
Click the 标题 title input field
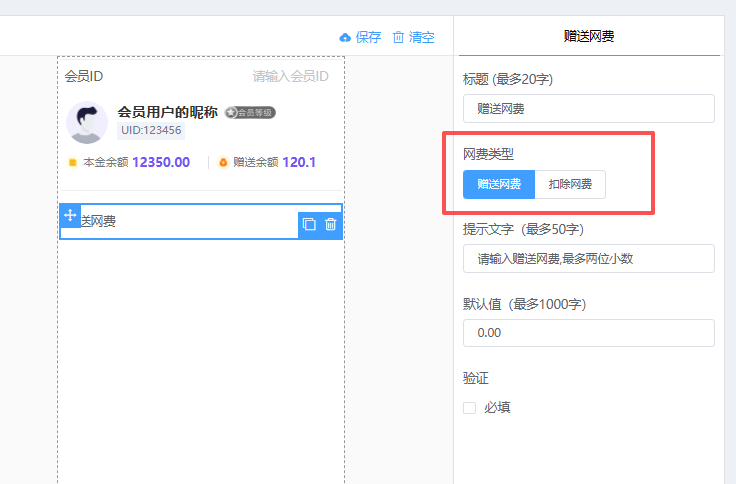(589, 108)
